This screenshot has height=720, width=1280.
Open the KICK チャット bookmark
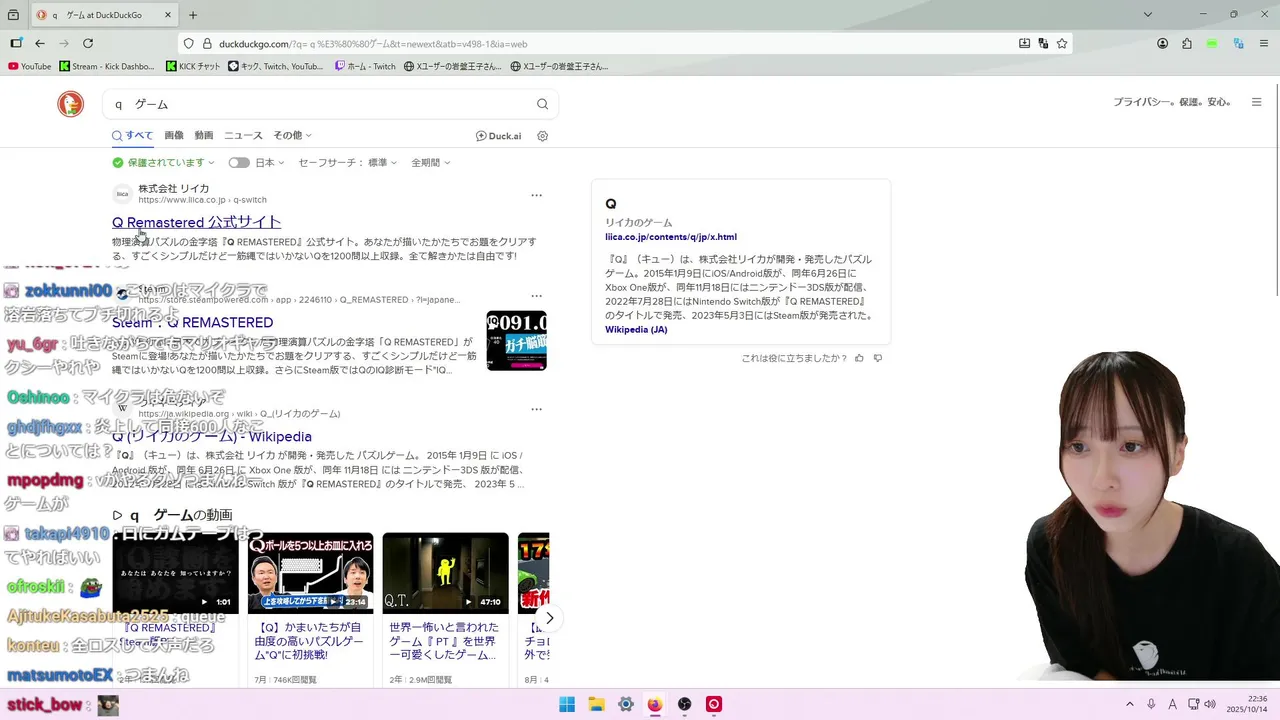(x=193, y=67)
